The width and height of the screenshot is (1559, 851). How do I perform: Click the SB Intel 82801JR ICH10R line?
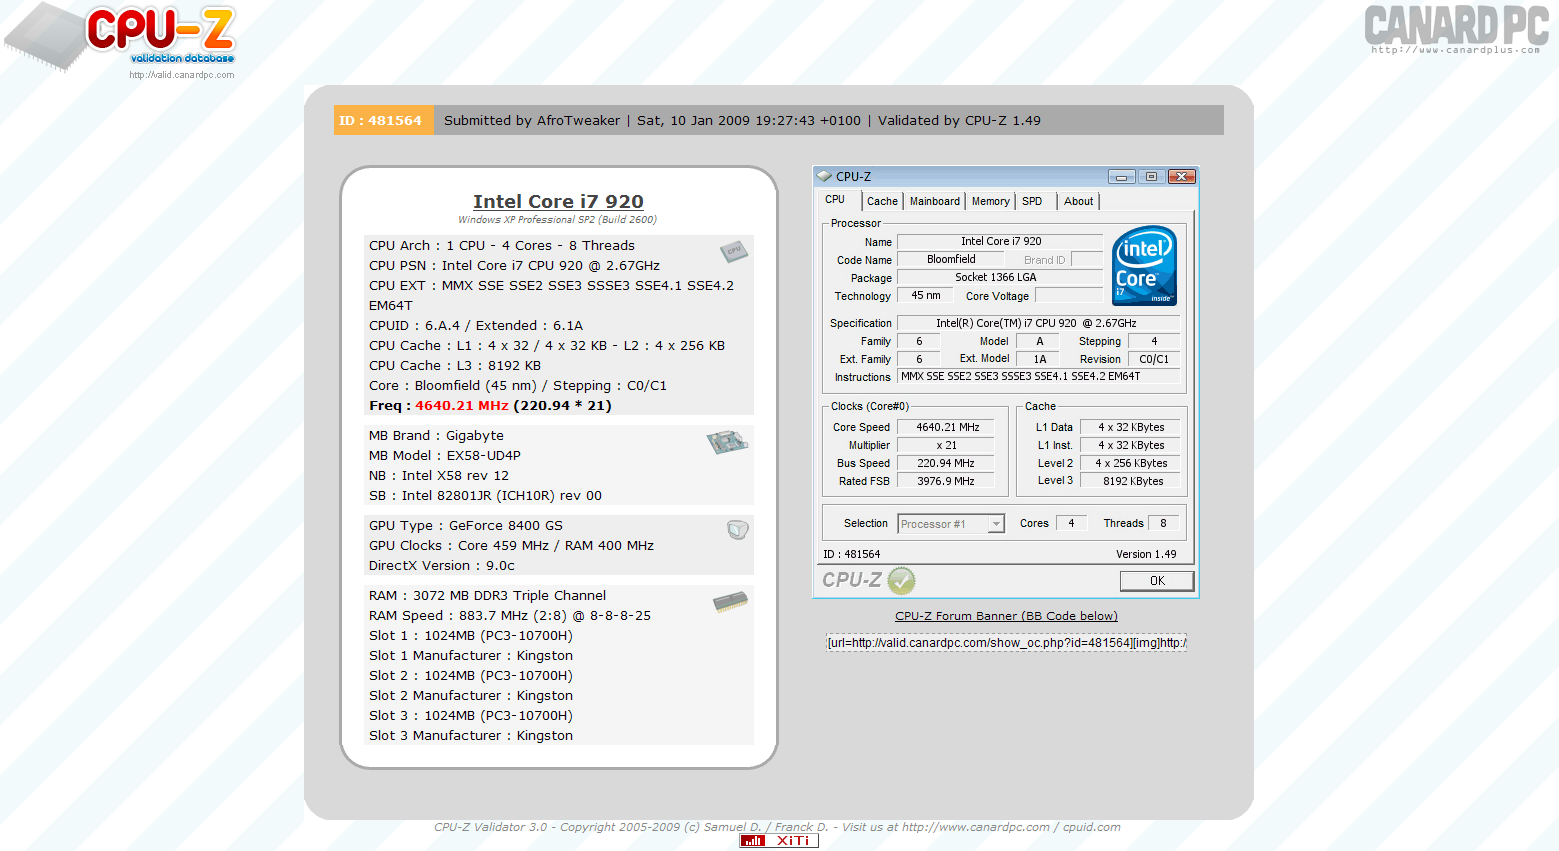coord(485,495)
